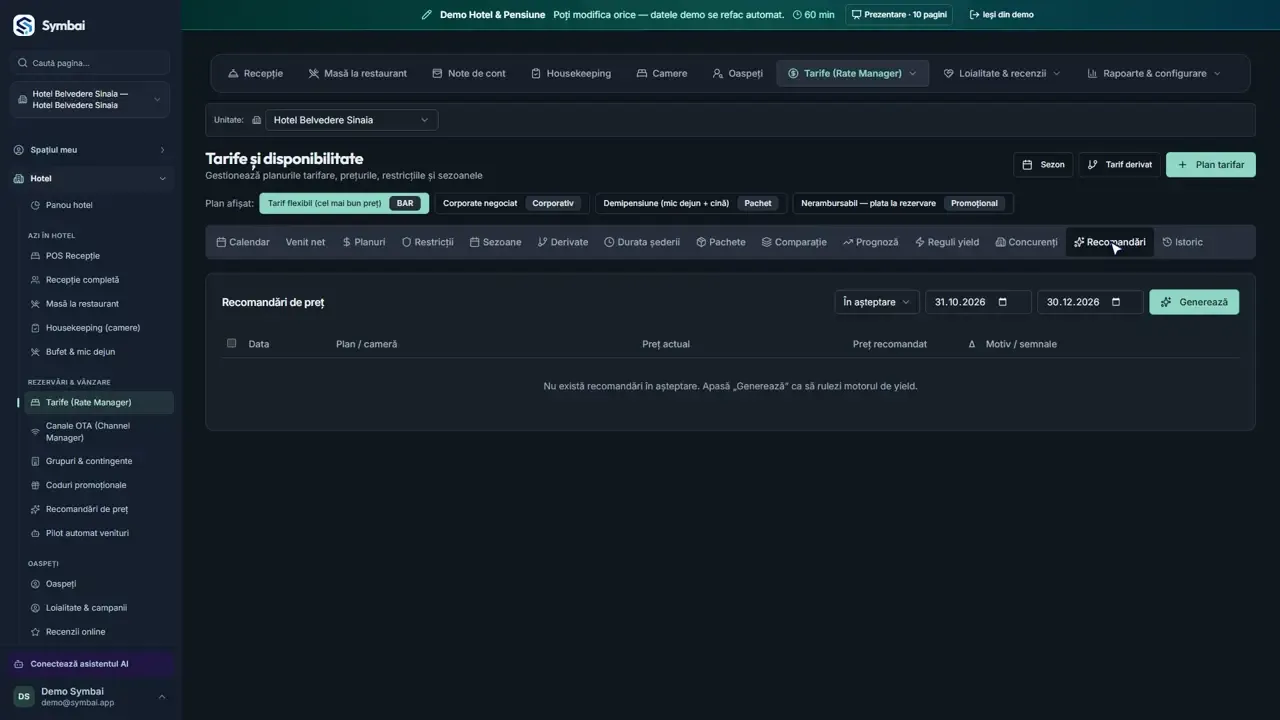Select the Demipensiune pachet plan
Image resolution: width=1280 pixels, height=720 pixels.
tap(691, 203)
